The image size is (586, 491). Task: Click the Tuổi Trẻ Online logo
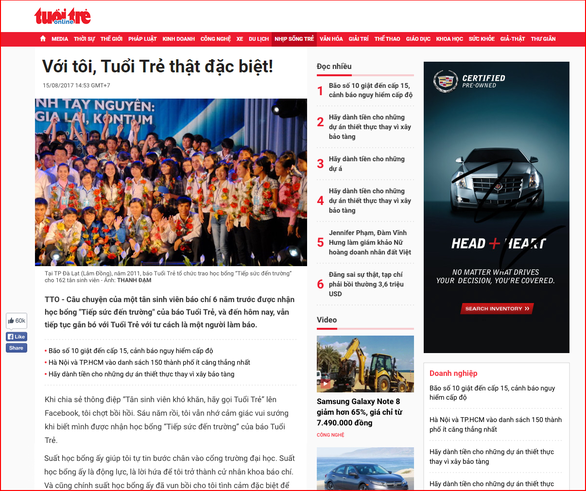[62, 16]
